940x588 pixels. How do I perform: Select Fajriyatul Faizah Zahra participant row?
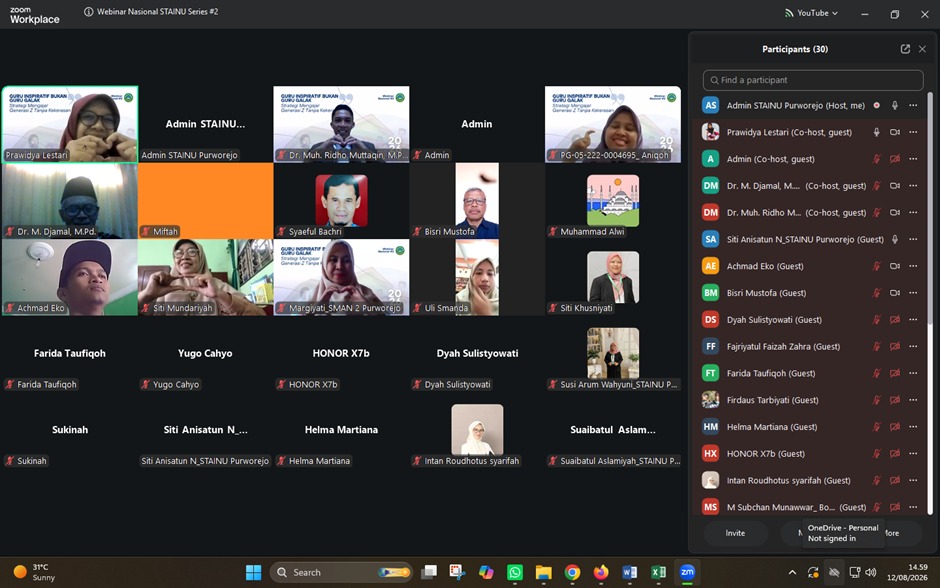(812, 346)
